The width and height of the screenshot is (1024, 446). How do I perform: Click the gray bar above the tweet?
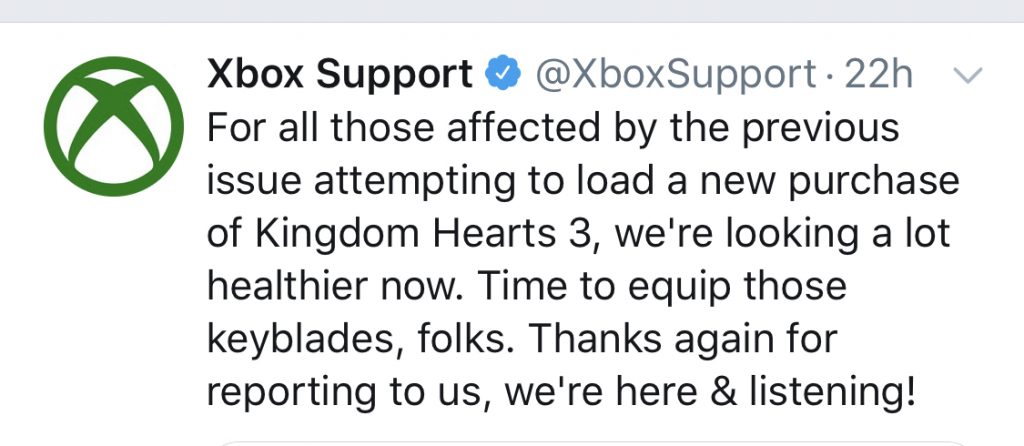[x=512, y=10]
